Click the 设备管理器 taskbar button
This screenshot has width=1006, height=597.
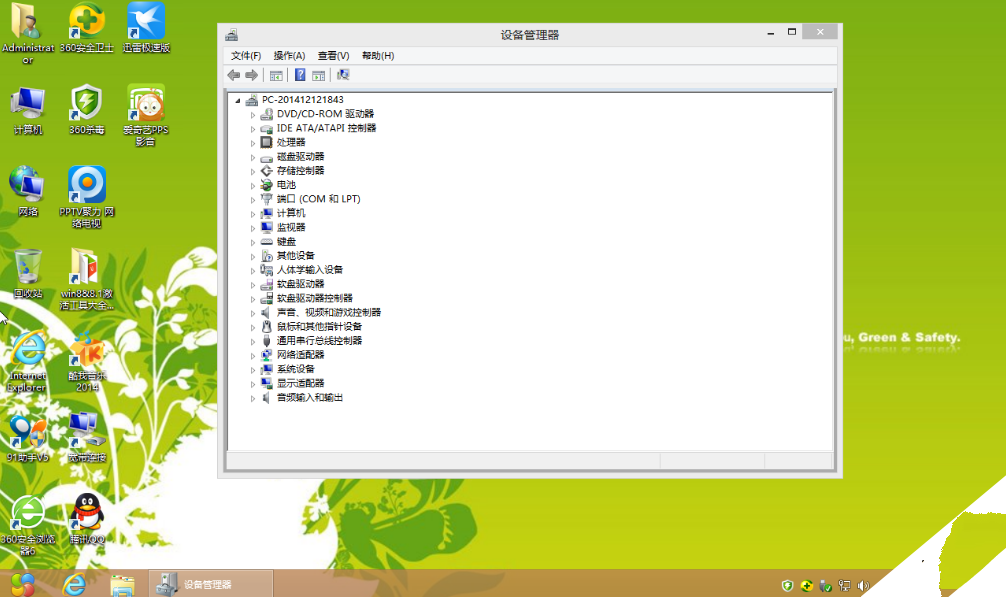210,584
